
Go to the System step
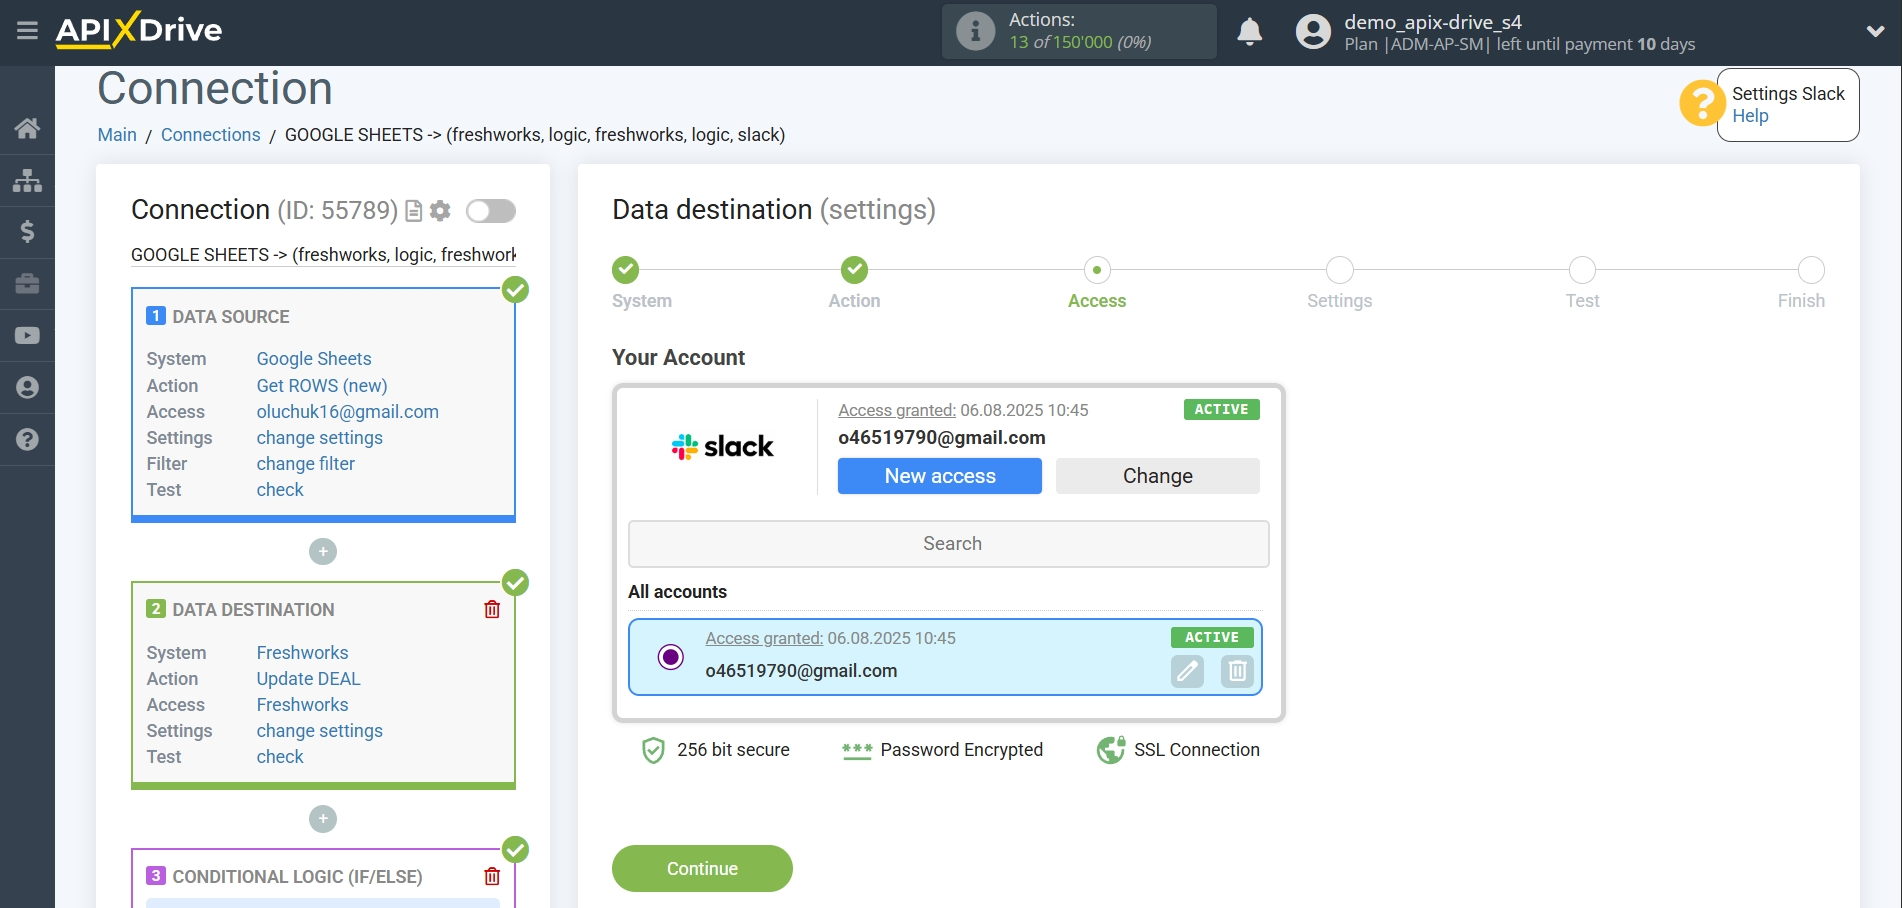click(625, 270)
